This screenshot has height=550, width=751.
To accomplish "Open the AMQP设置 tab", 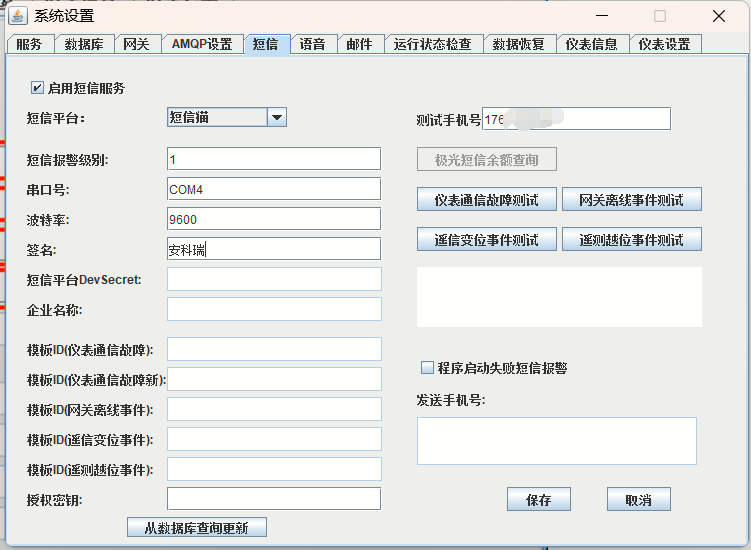I will point(201,44).
